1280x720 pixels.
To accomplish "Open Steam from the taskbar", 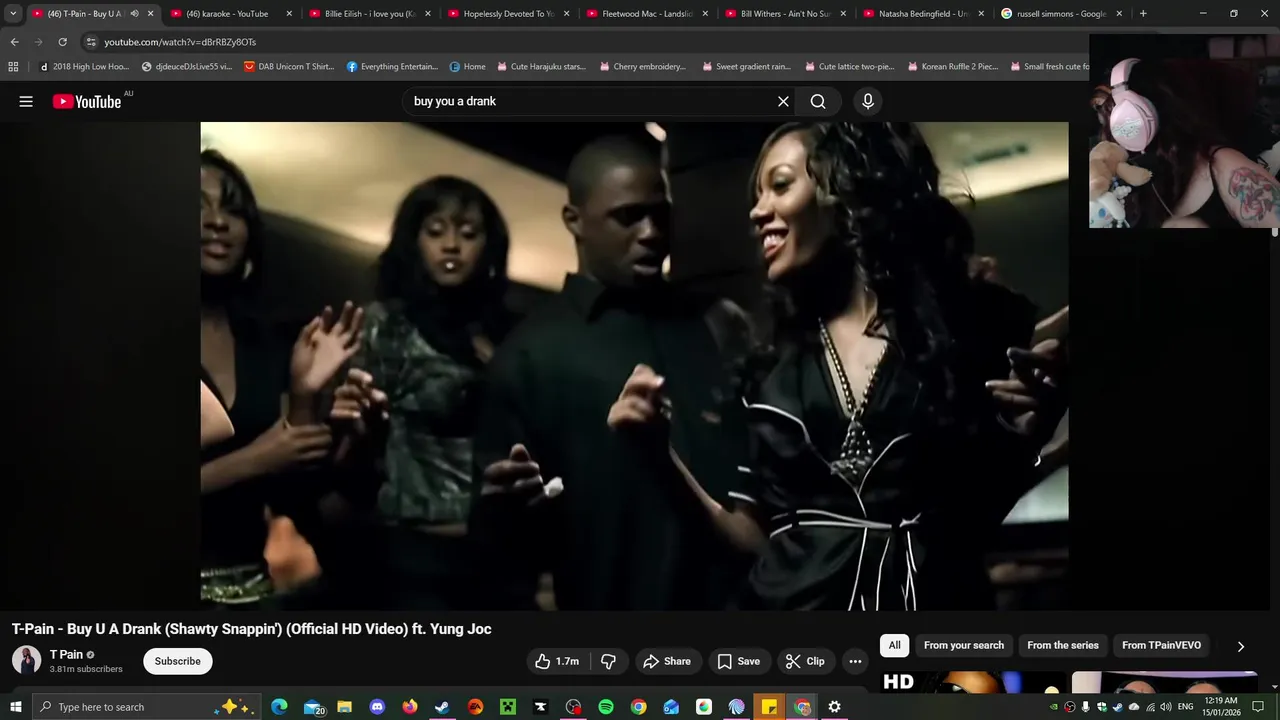I will (442, 707).
